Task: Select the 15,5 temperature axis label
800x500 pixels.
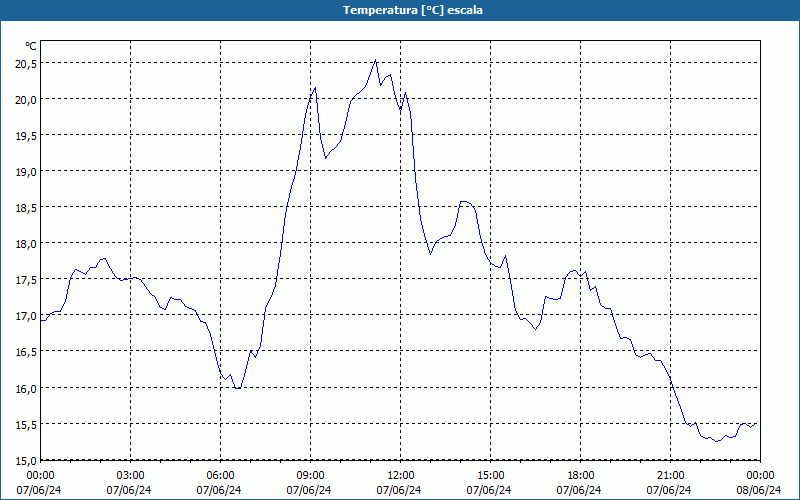Action: coord(26,424)
